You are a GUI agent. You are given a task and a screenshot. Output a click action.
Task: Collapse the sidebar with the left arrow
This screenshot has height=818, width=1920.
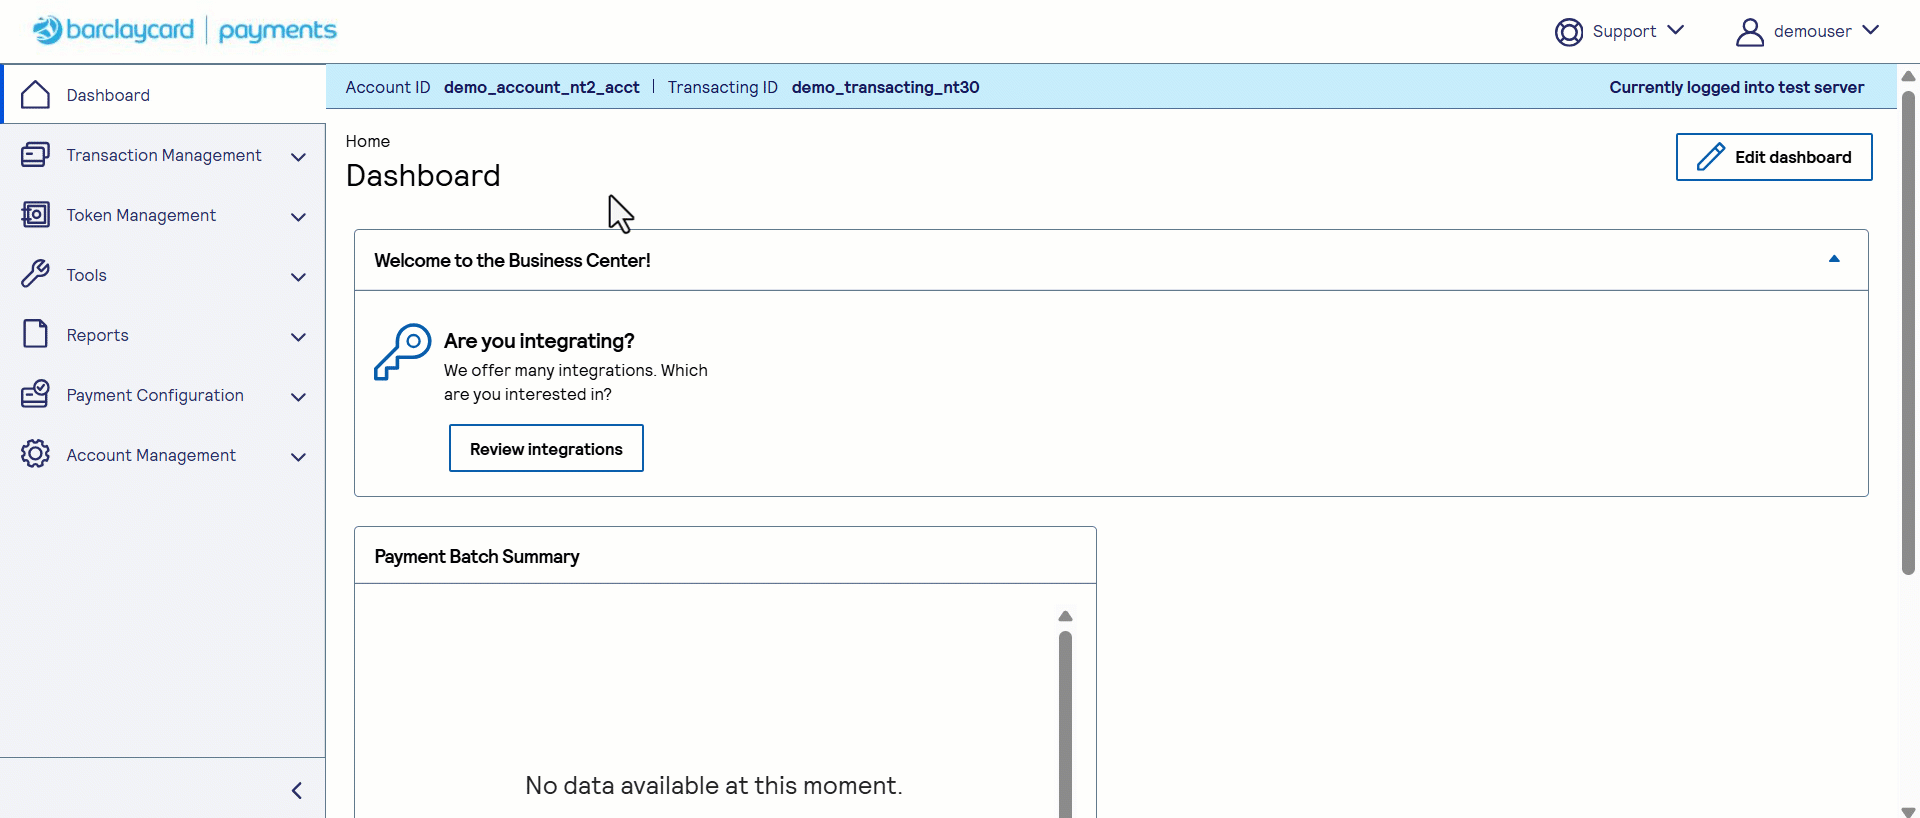tap(297, 791)
